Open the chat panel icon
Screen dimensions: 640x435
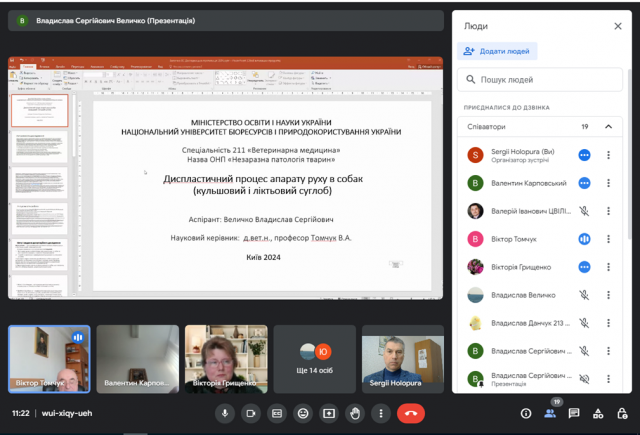point(574,413)
